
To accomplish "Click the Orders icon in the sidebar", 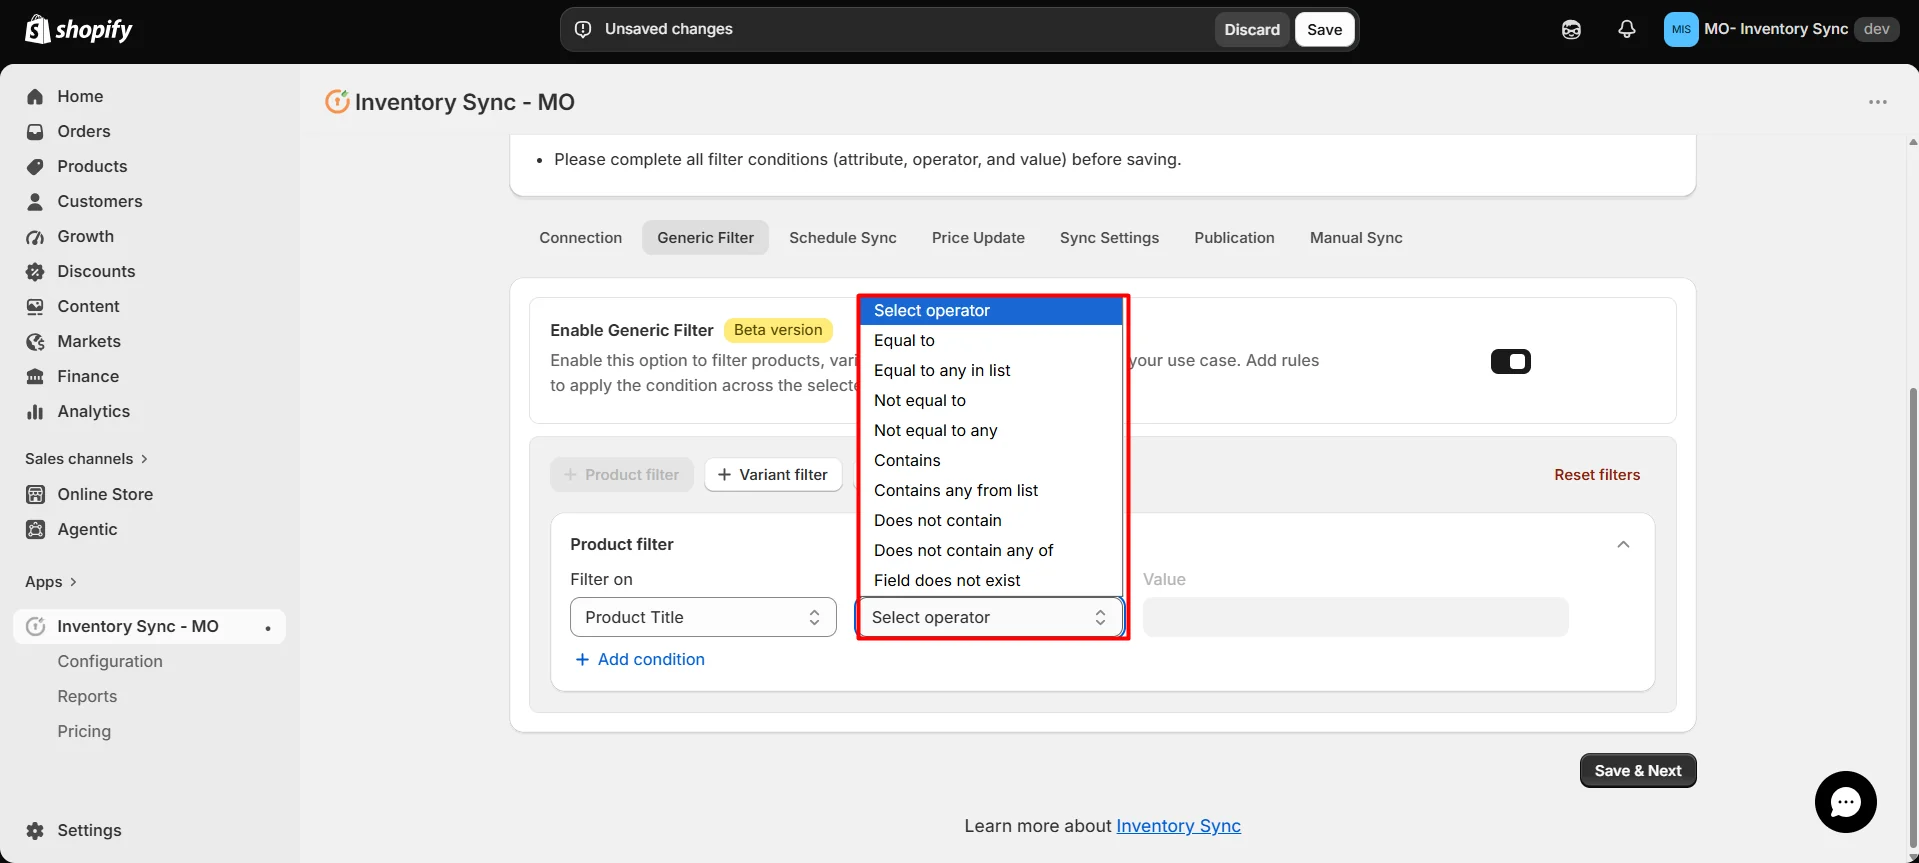I will pos(35,131).
